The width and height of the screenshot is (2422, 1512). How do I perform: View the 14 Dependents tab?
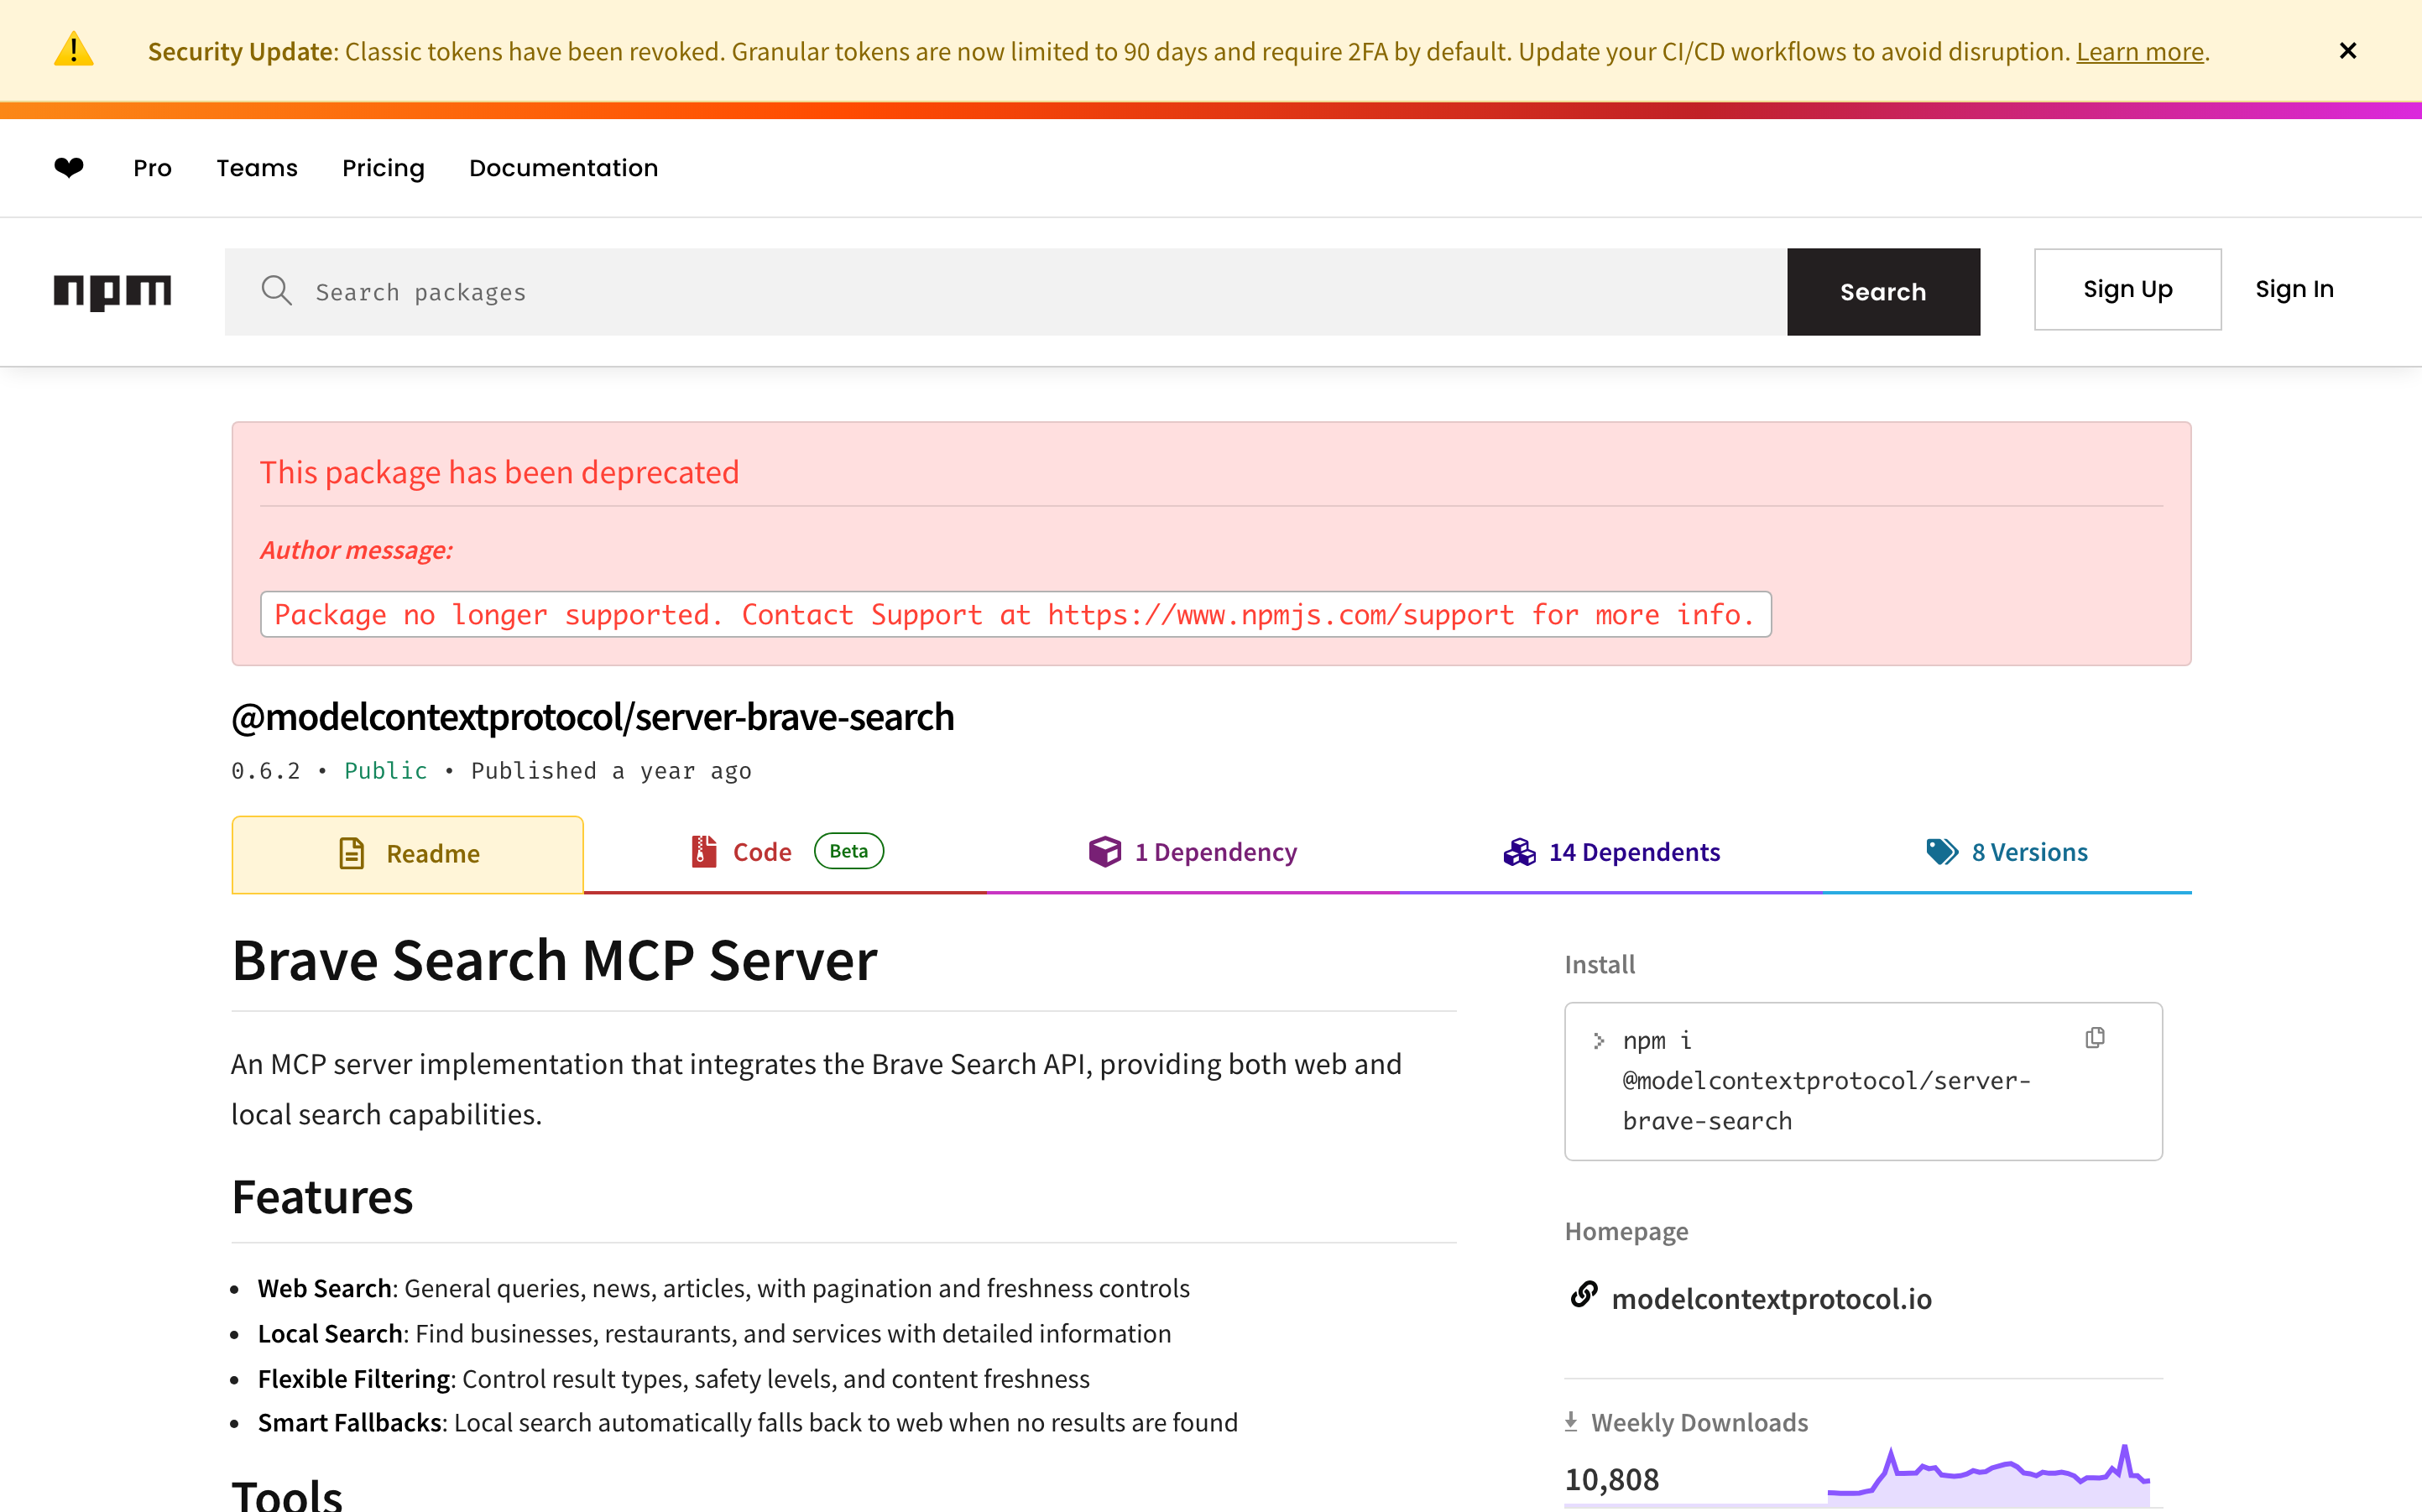click(1633, 852)
